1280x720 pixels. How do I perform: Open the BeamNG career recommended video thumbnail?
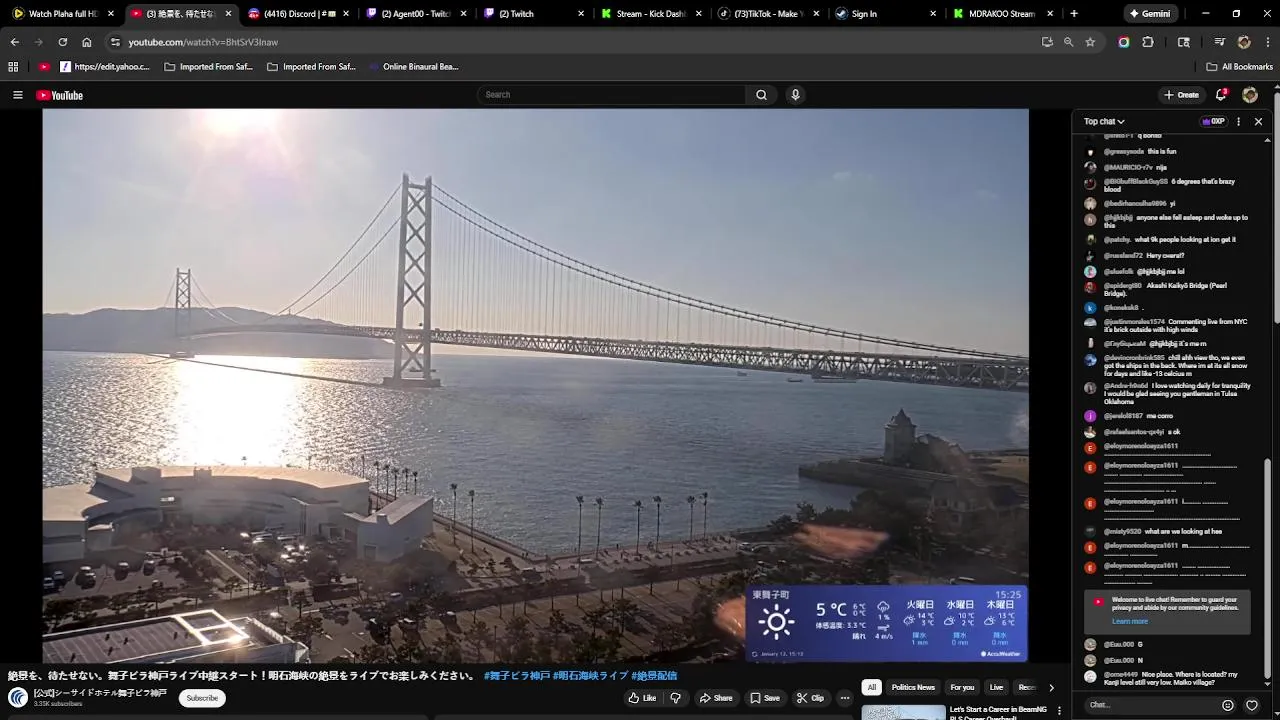903,712
